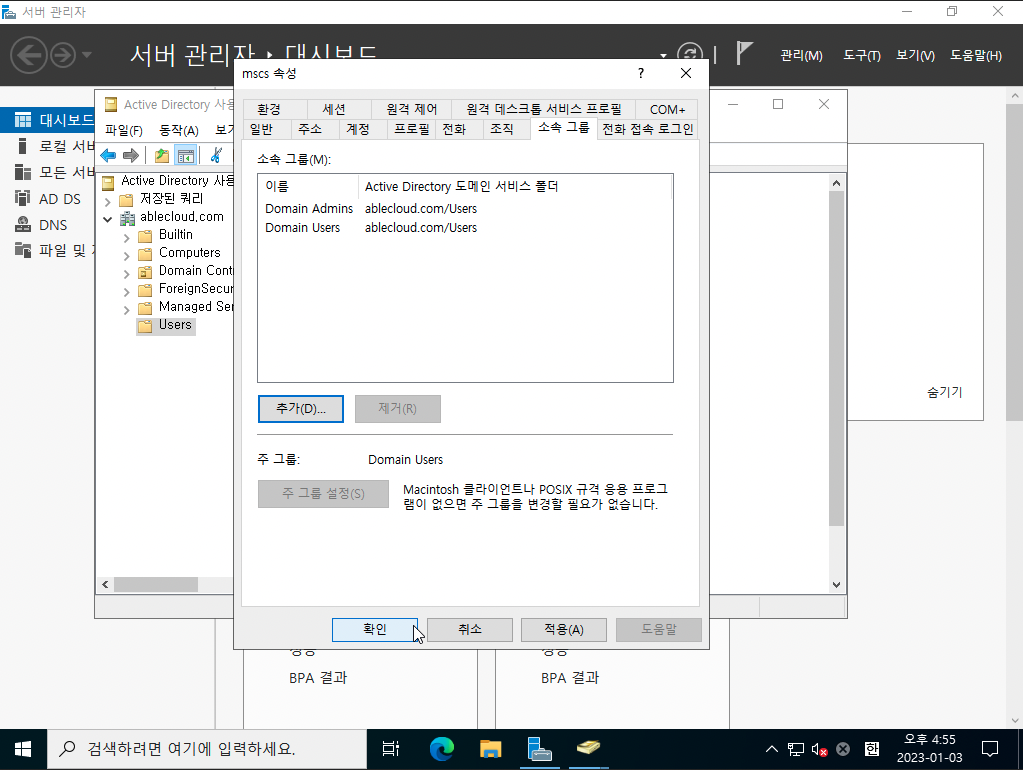Open the 관리(M) menu

[801, 55]
